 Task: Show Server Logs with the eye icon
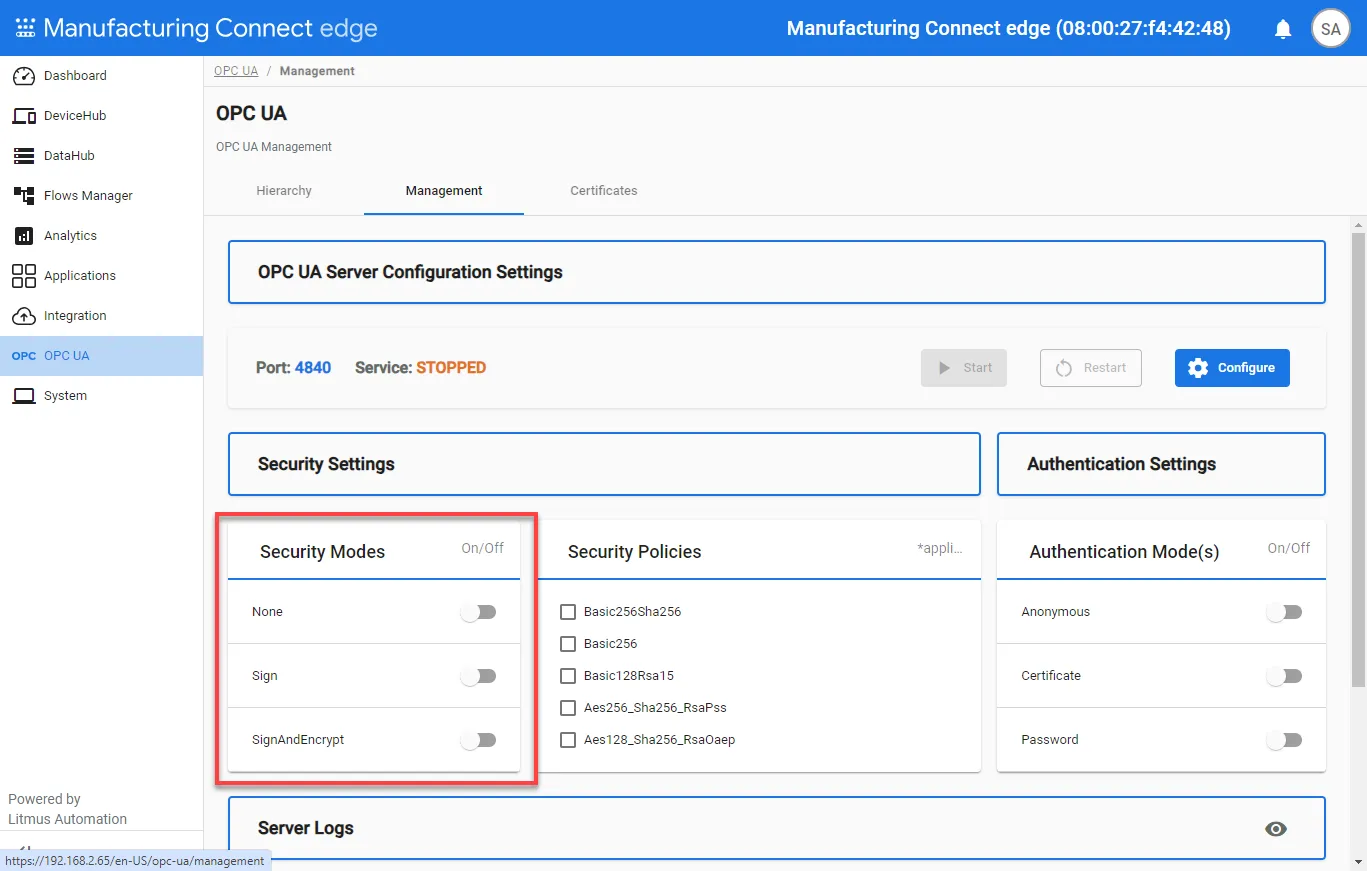1275,829
